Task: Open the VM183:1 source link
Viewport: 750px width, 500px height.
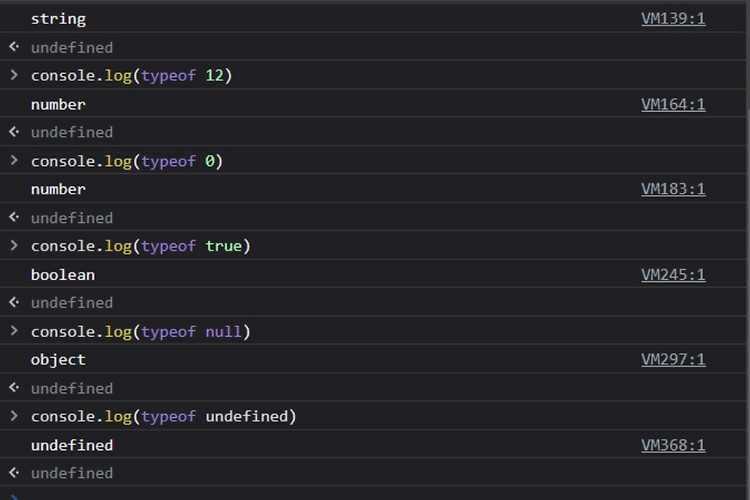Action: click(x=673, y=189)
